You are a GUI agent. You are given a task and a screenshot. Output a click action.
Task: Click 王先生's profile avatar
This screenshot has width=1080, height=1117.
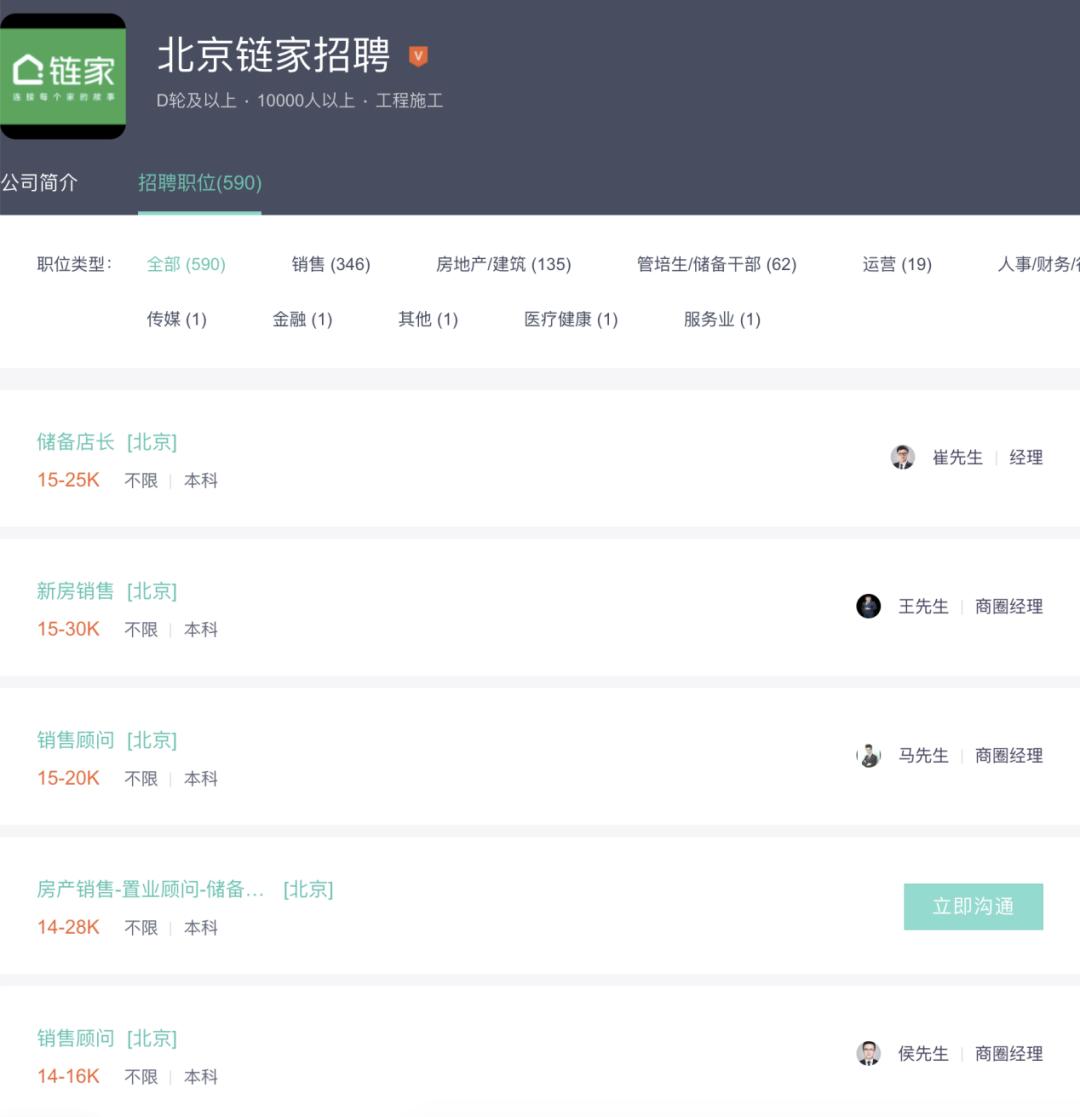868,607
